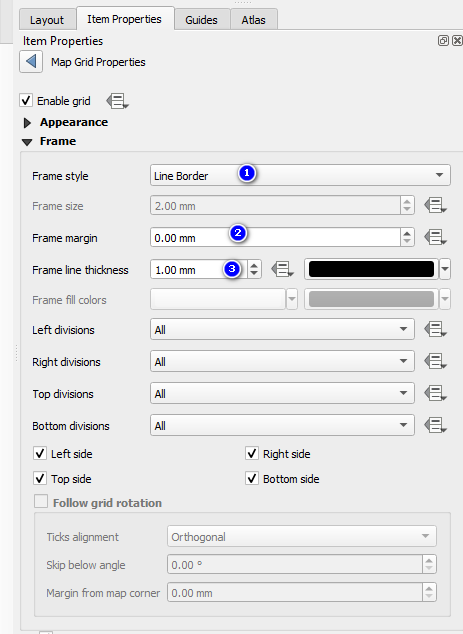Open data-defined override for Frame line thickness
463x634 pixels.
282,269
